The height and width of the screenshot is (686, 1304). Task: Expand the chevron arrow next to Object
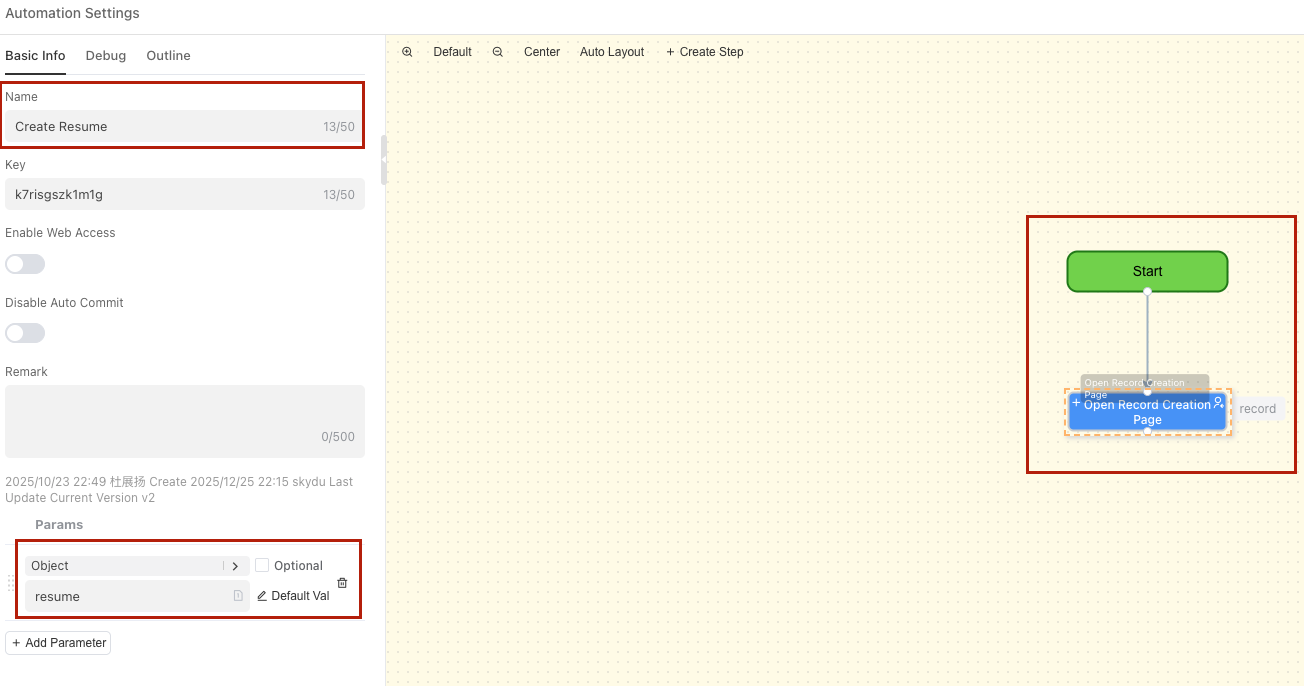(x=236, y=566)
